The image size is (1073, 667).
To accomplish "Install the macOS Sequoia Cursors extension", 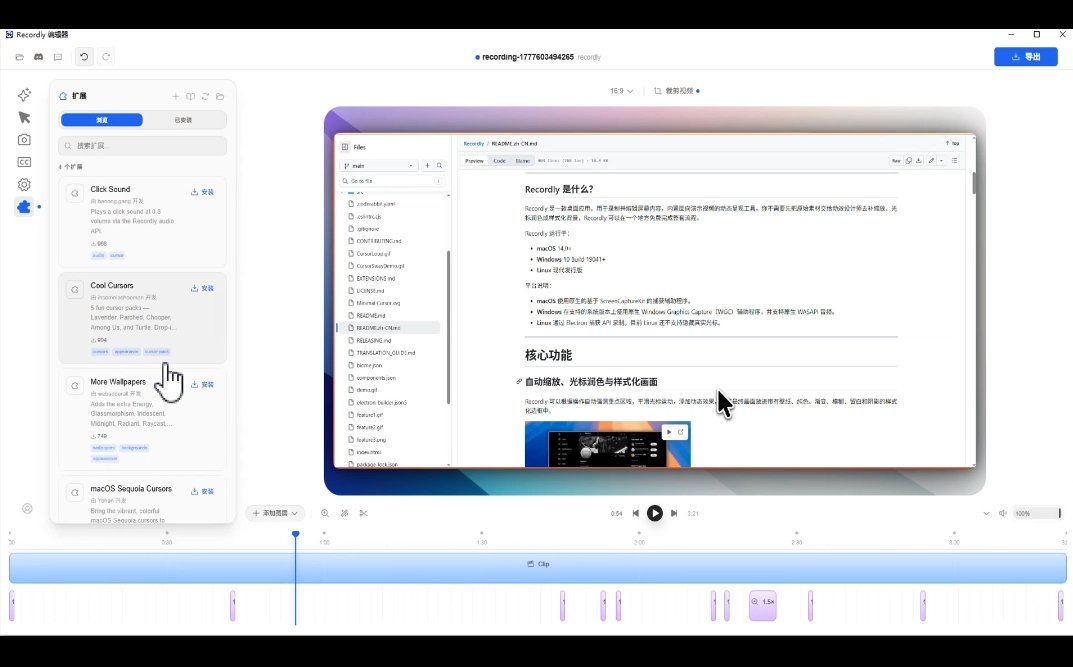I will pyautogui.click(x=203, y=492).
